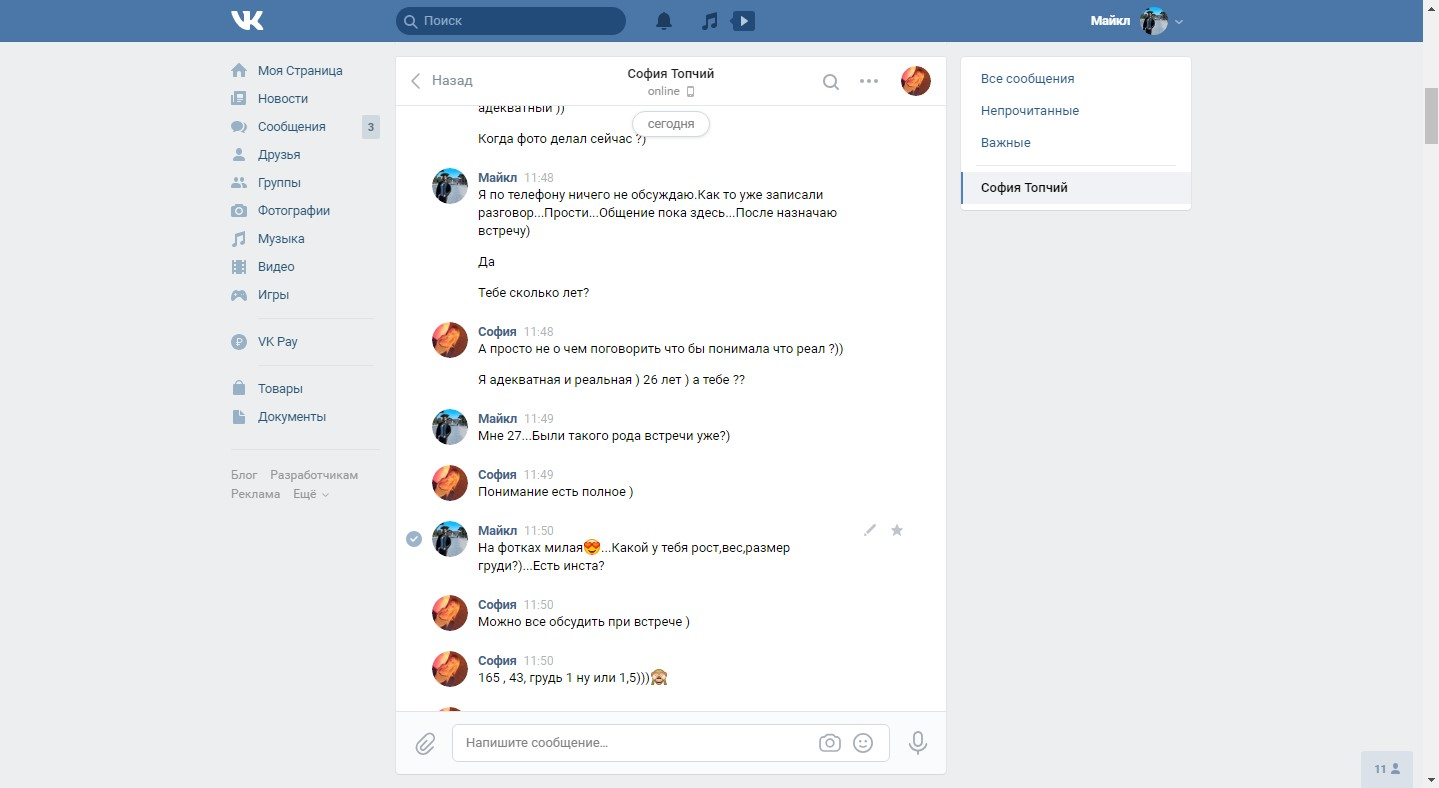1439x788 pixels.
Task: Record voice message microphone icon
Action: tap(918, 743)
